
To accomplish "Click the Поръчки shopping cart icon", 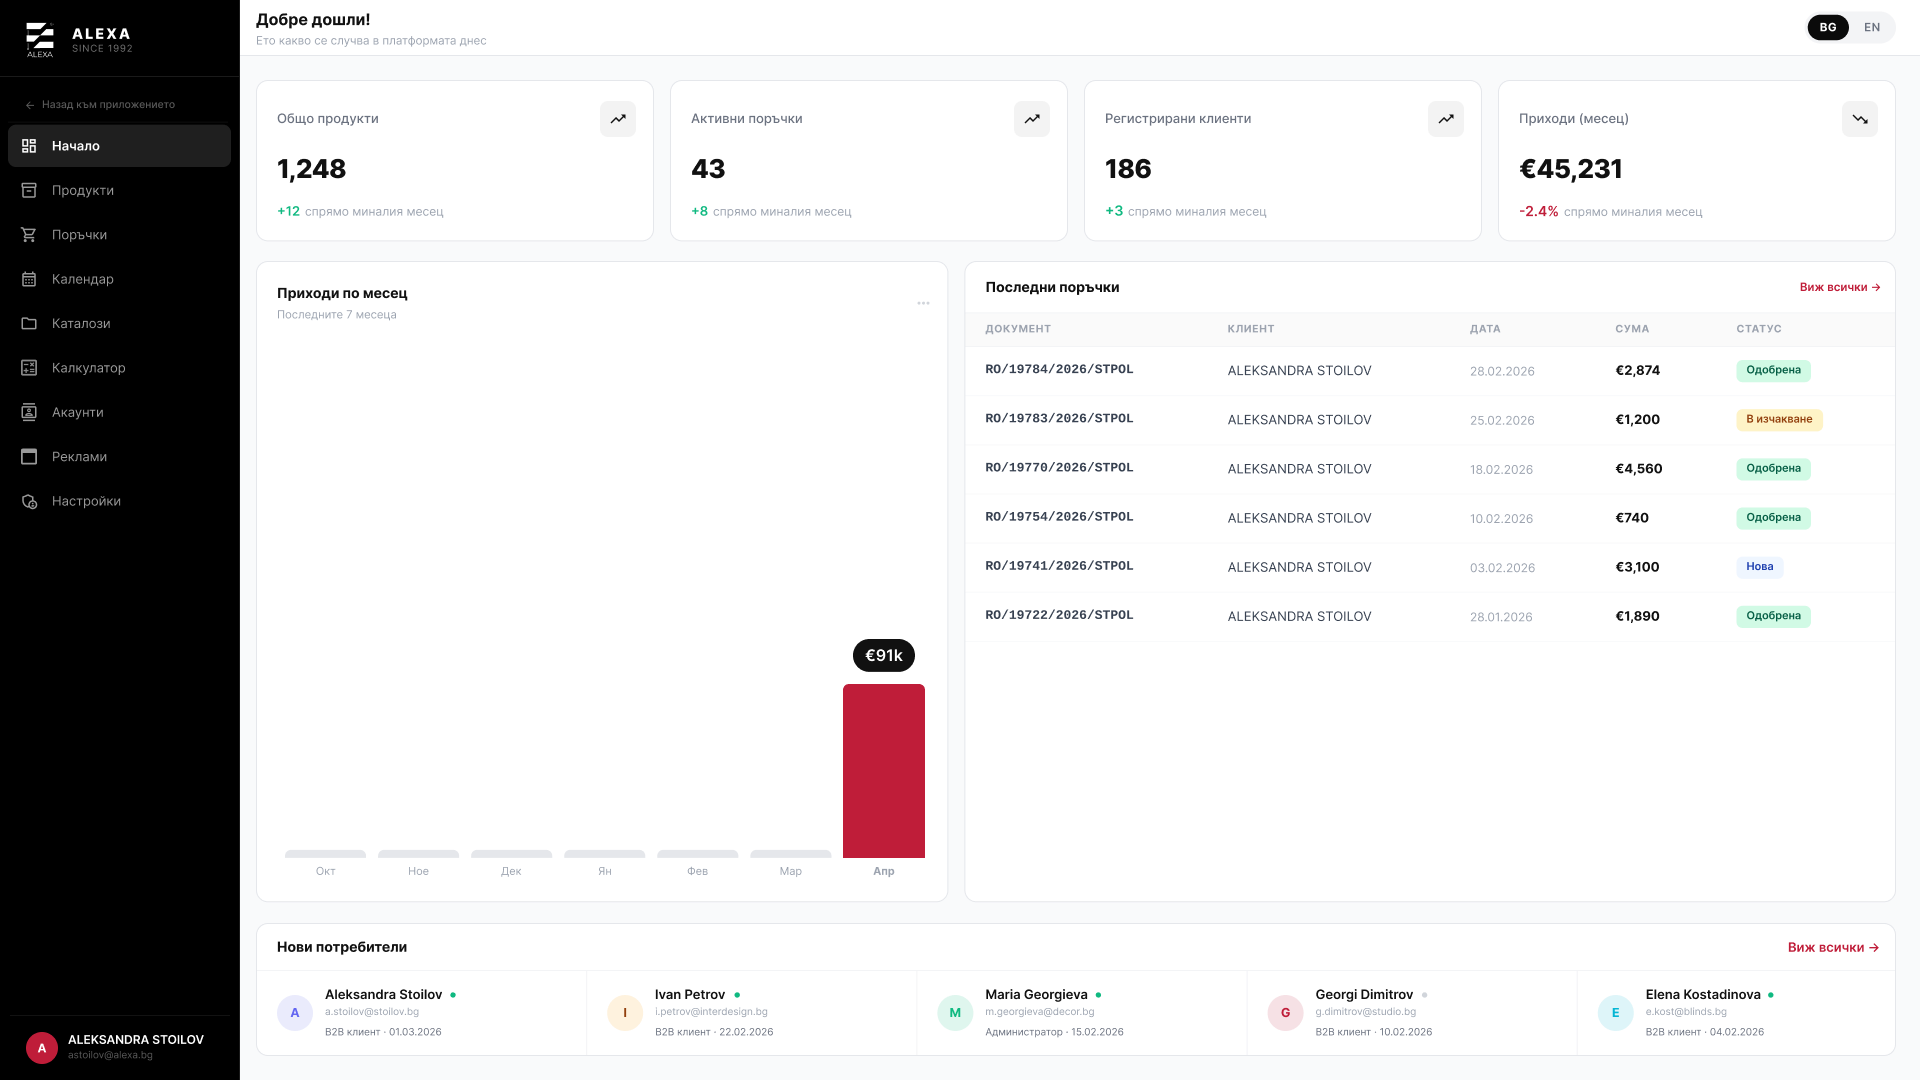I will tap(29, 234).
